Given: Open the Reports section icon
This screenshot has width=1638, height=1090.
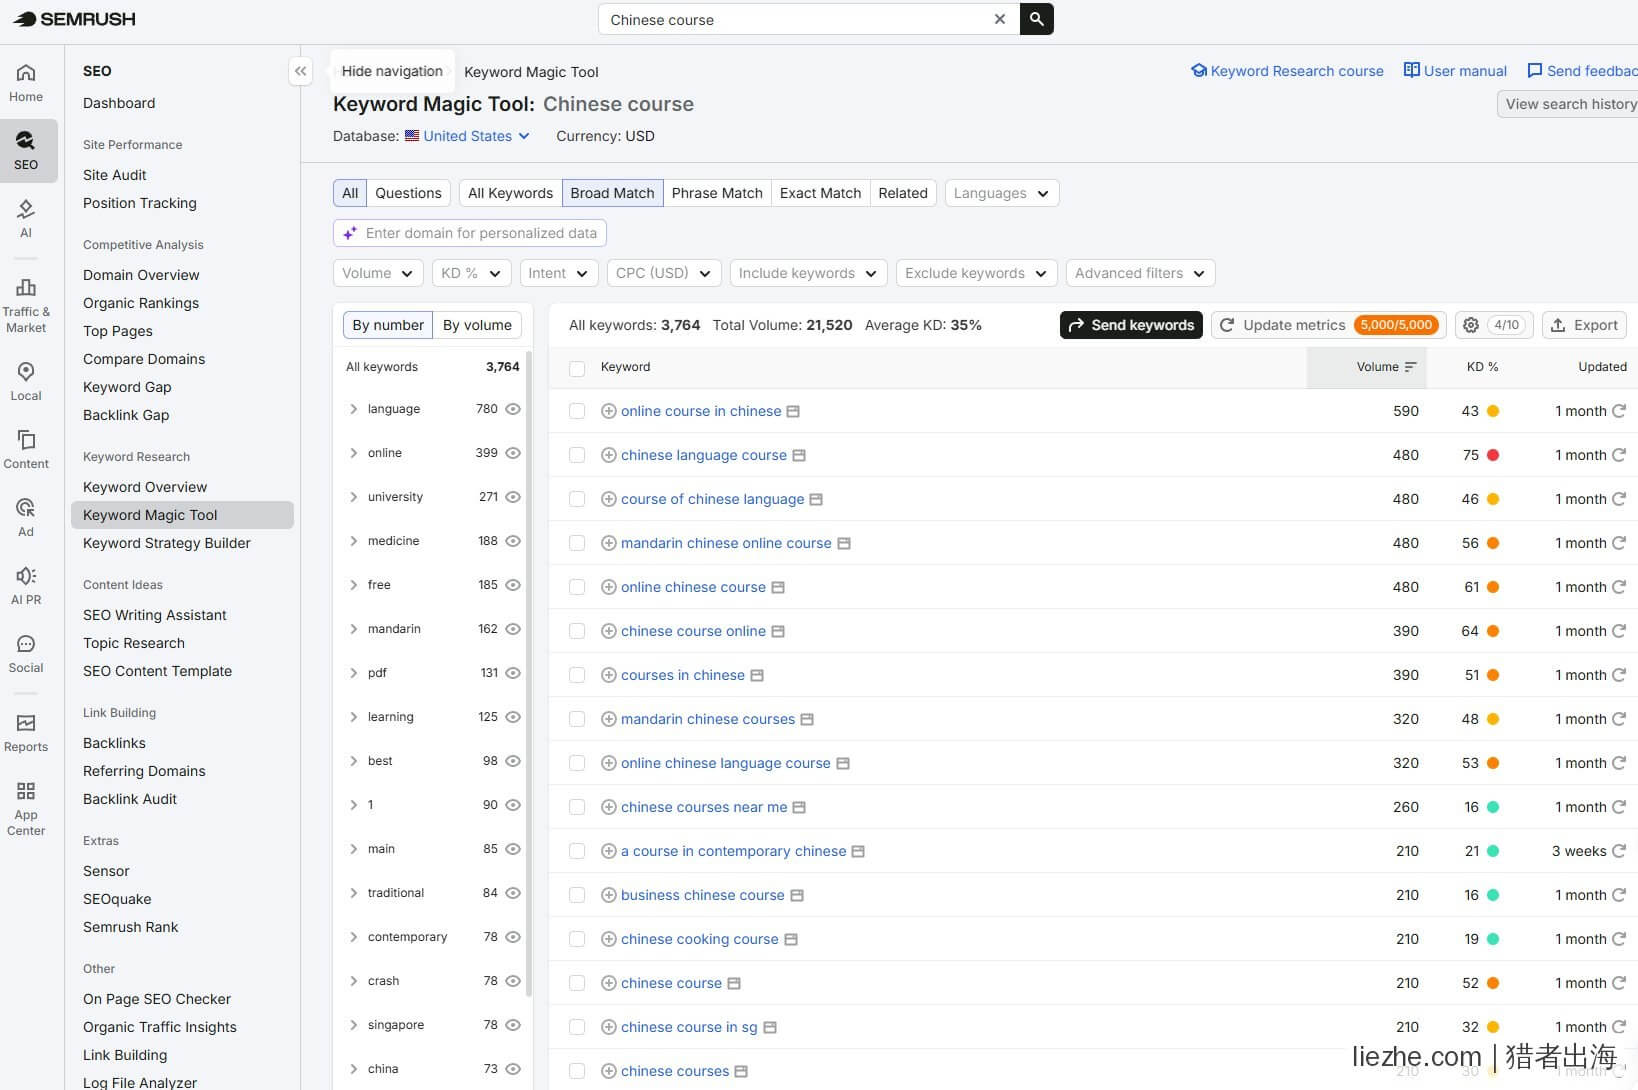Looking at the screenshot, I should 26,733.
